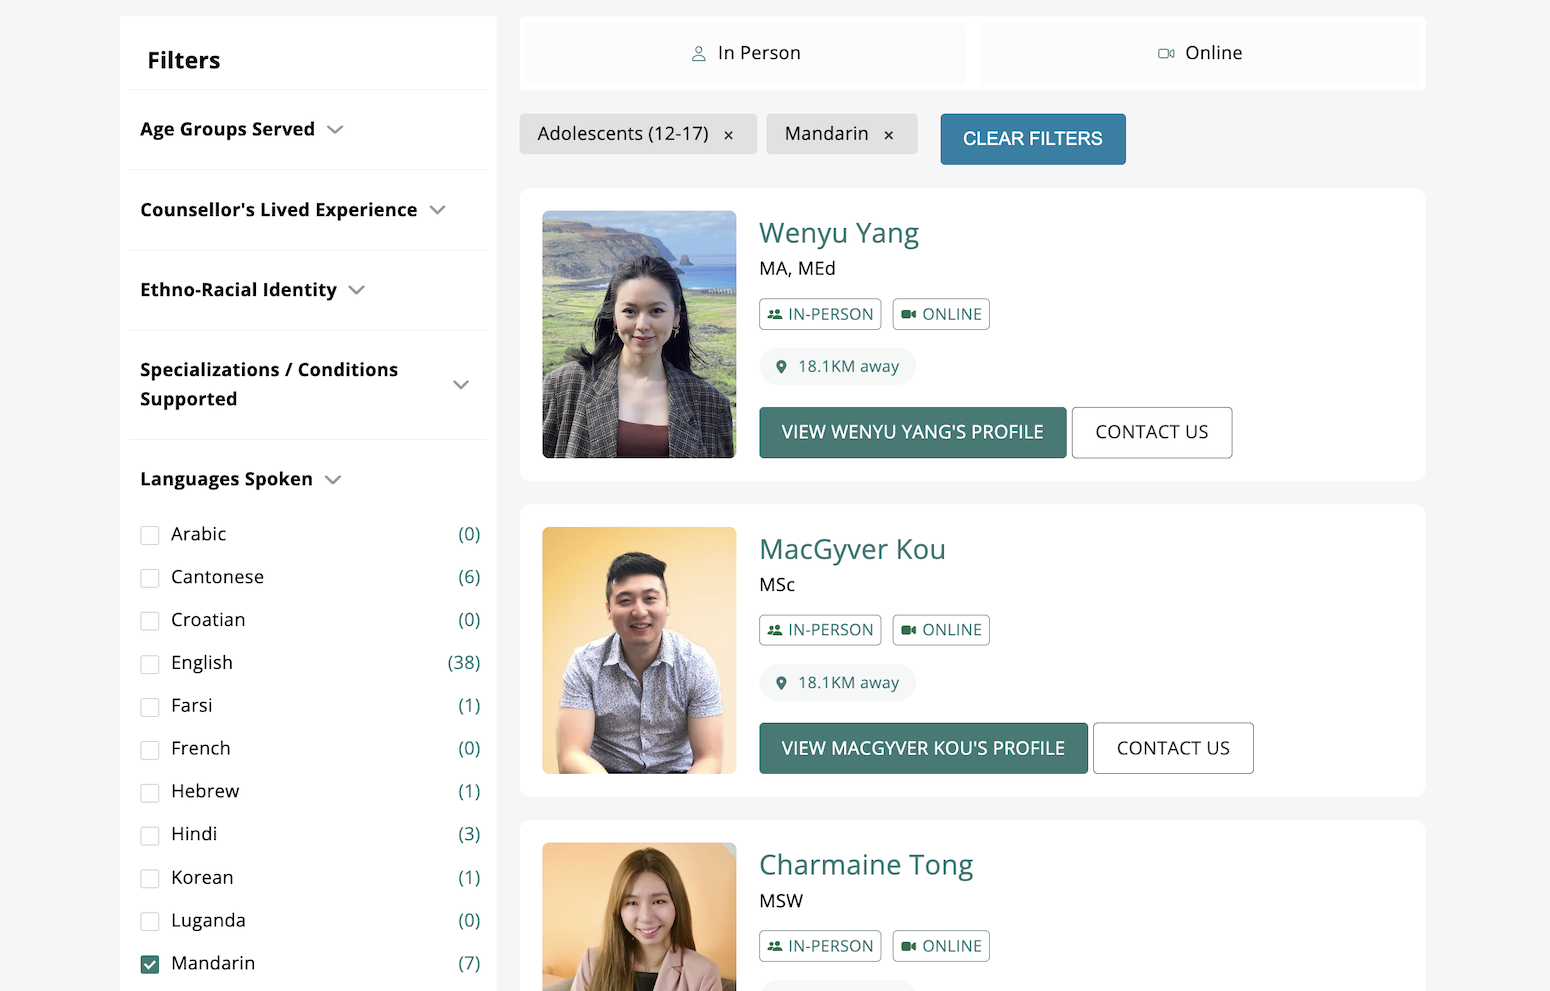Click the person icon beside In Person
This screenshot has width=1550, height=991.
697,53
